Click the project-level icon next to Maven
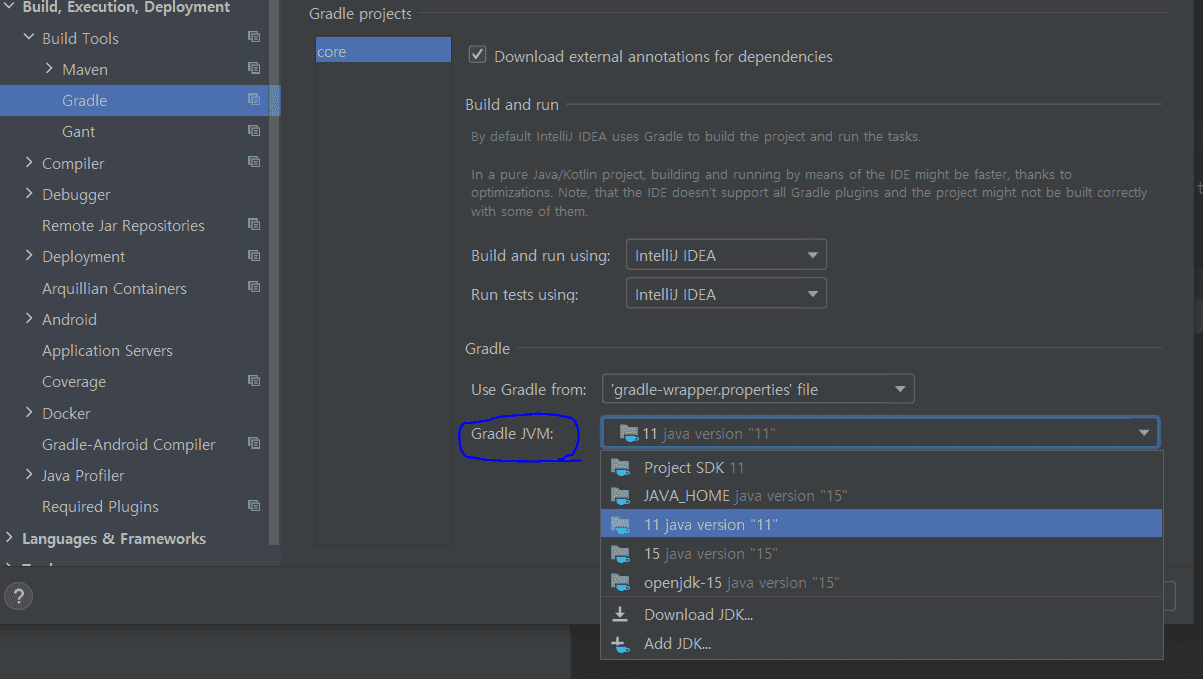 254,68
